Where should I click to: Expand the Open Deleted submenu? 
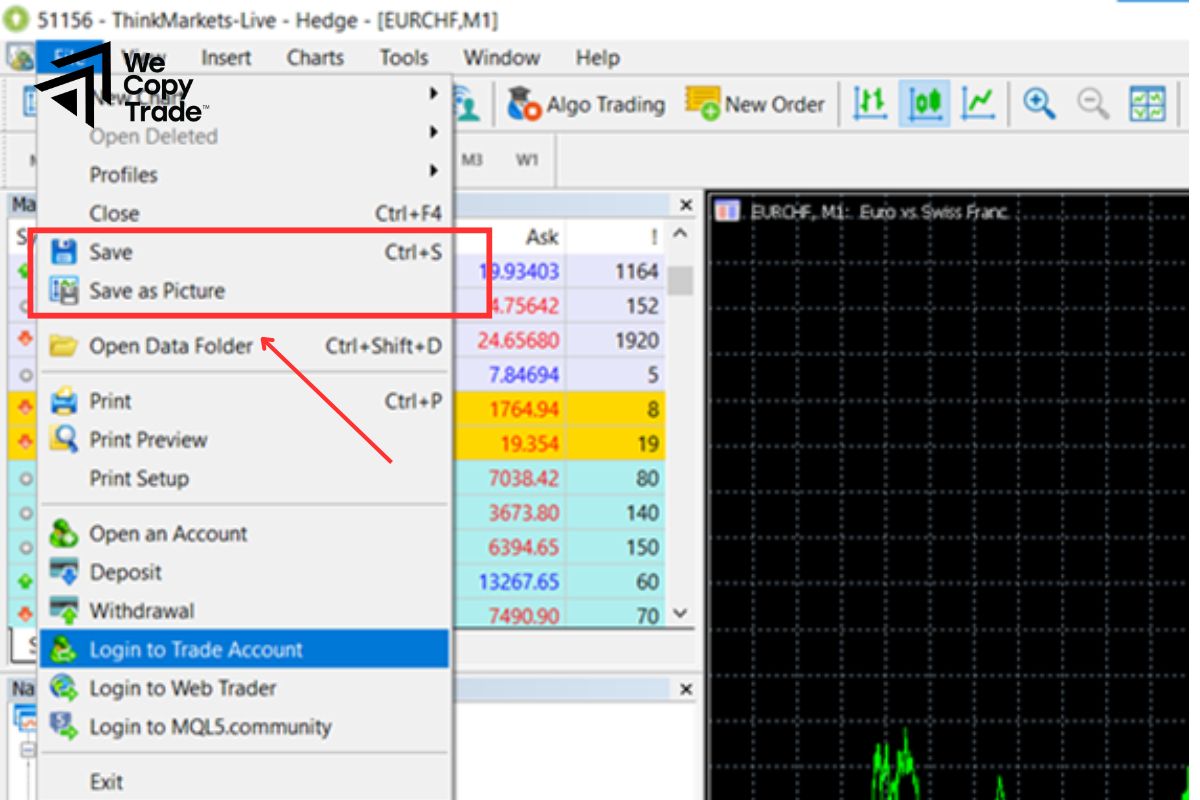point(434,132)
